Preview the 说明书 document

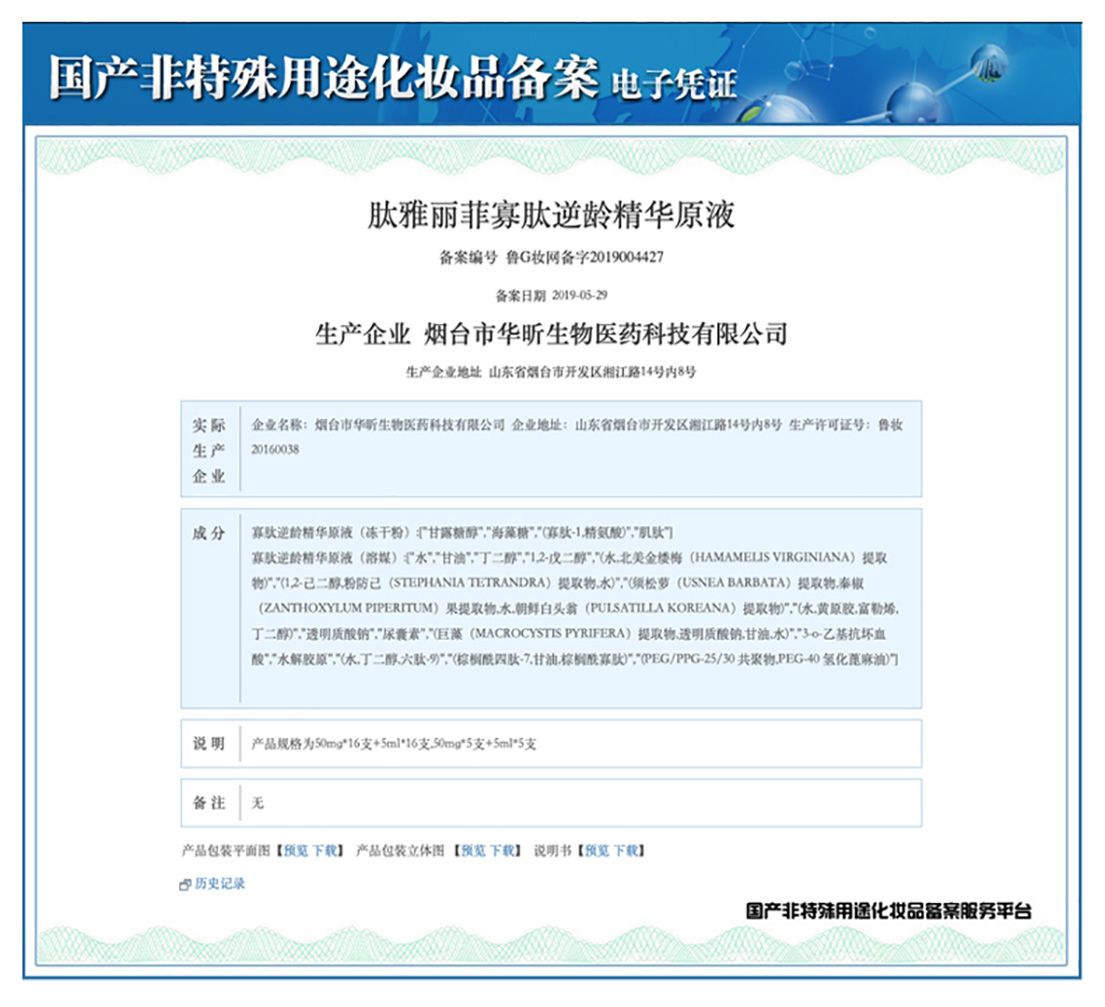click(x=597, y=851)
